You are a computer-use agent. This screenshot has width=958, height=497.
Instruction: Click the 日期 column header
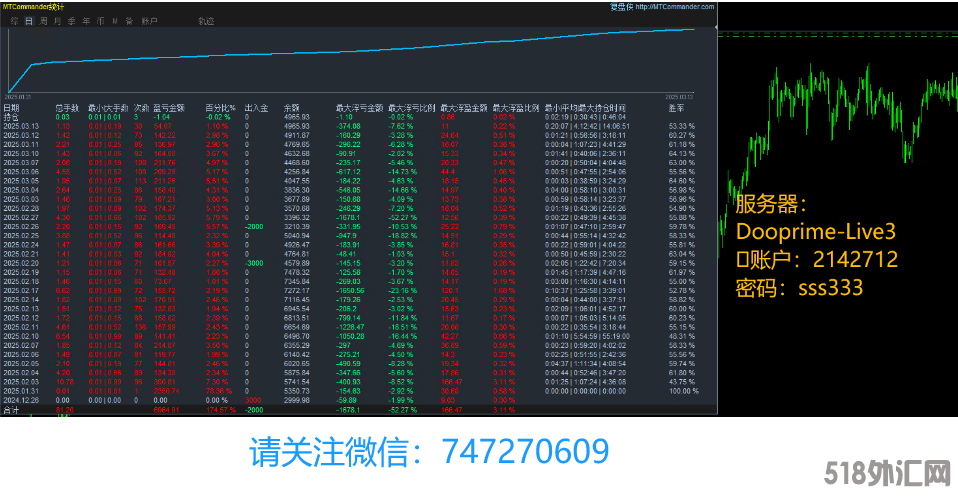pyautogui.click(x=11, y=108)
